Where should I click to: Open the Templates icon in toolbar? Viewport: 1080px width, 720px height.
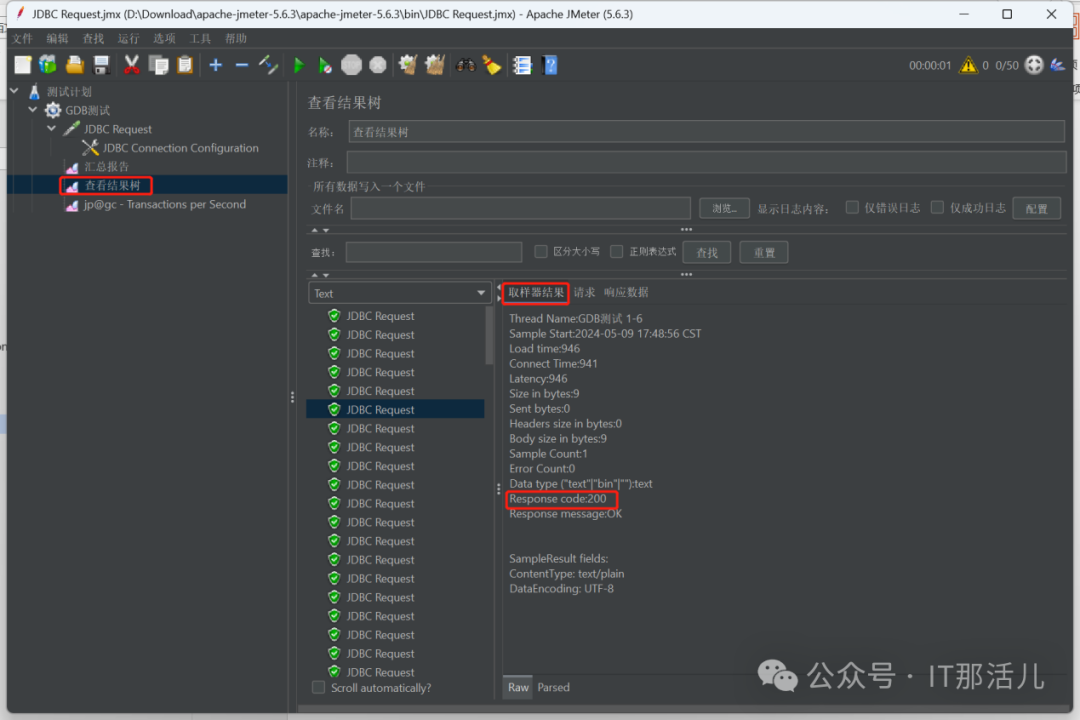pos(48,65)
